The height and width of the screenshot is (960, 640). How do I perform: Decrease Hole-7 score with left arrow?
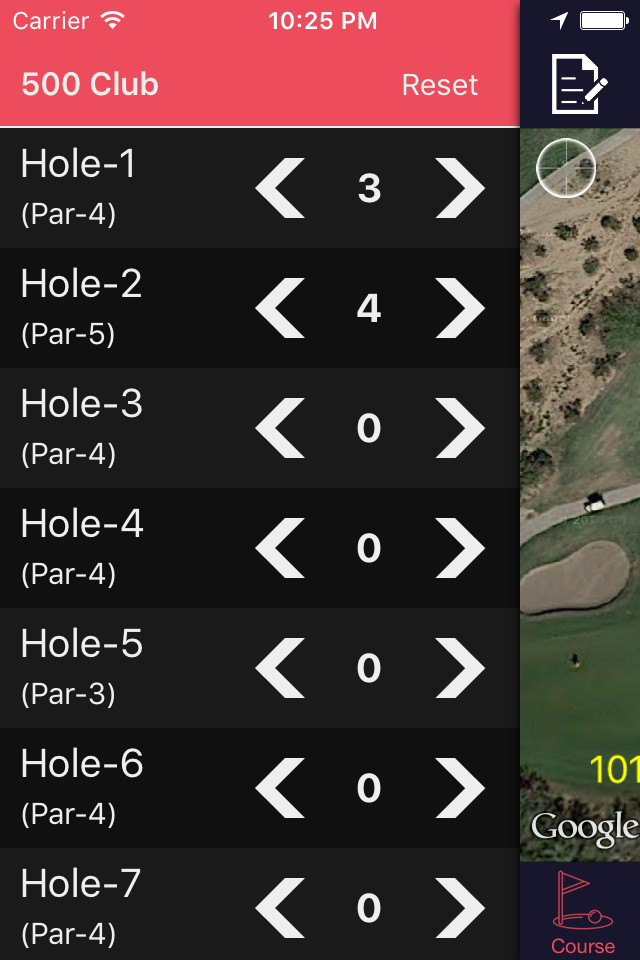[280, 908]
